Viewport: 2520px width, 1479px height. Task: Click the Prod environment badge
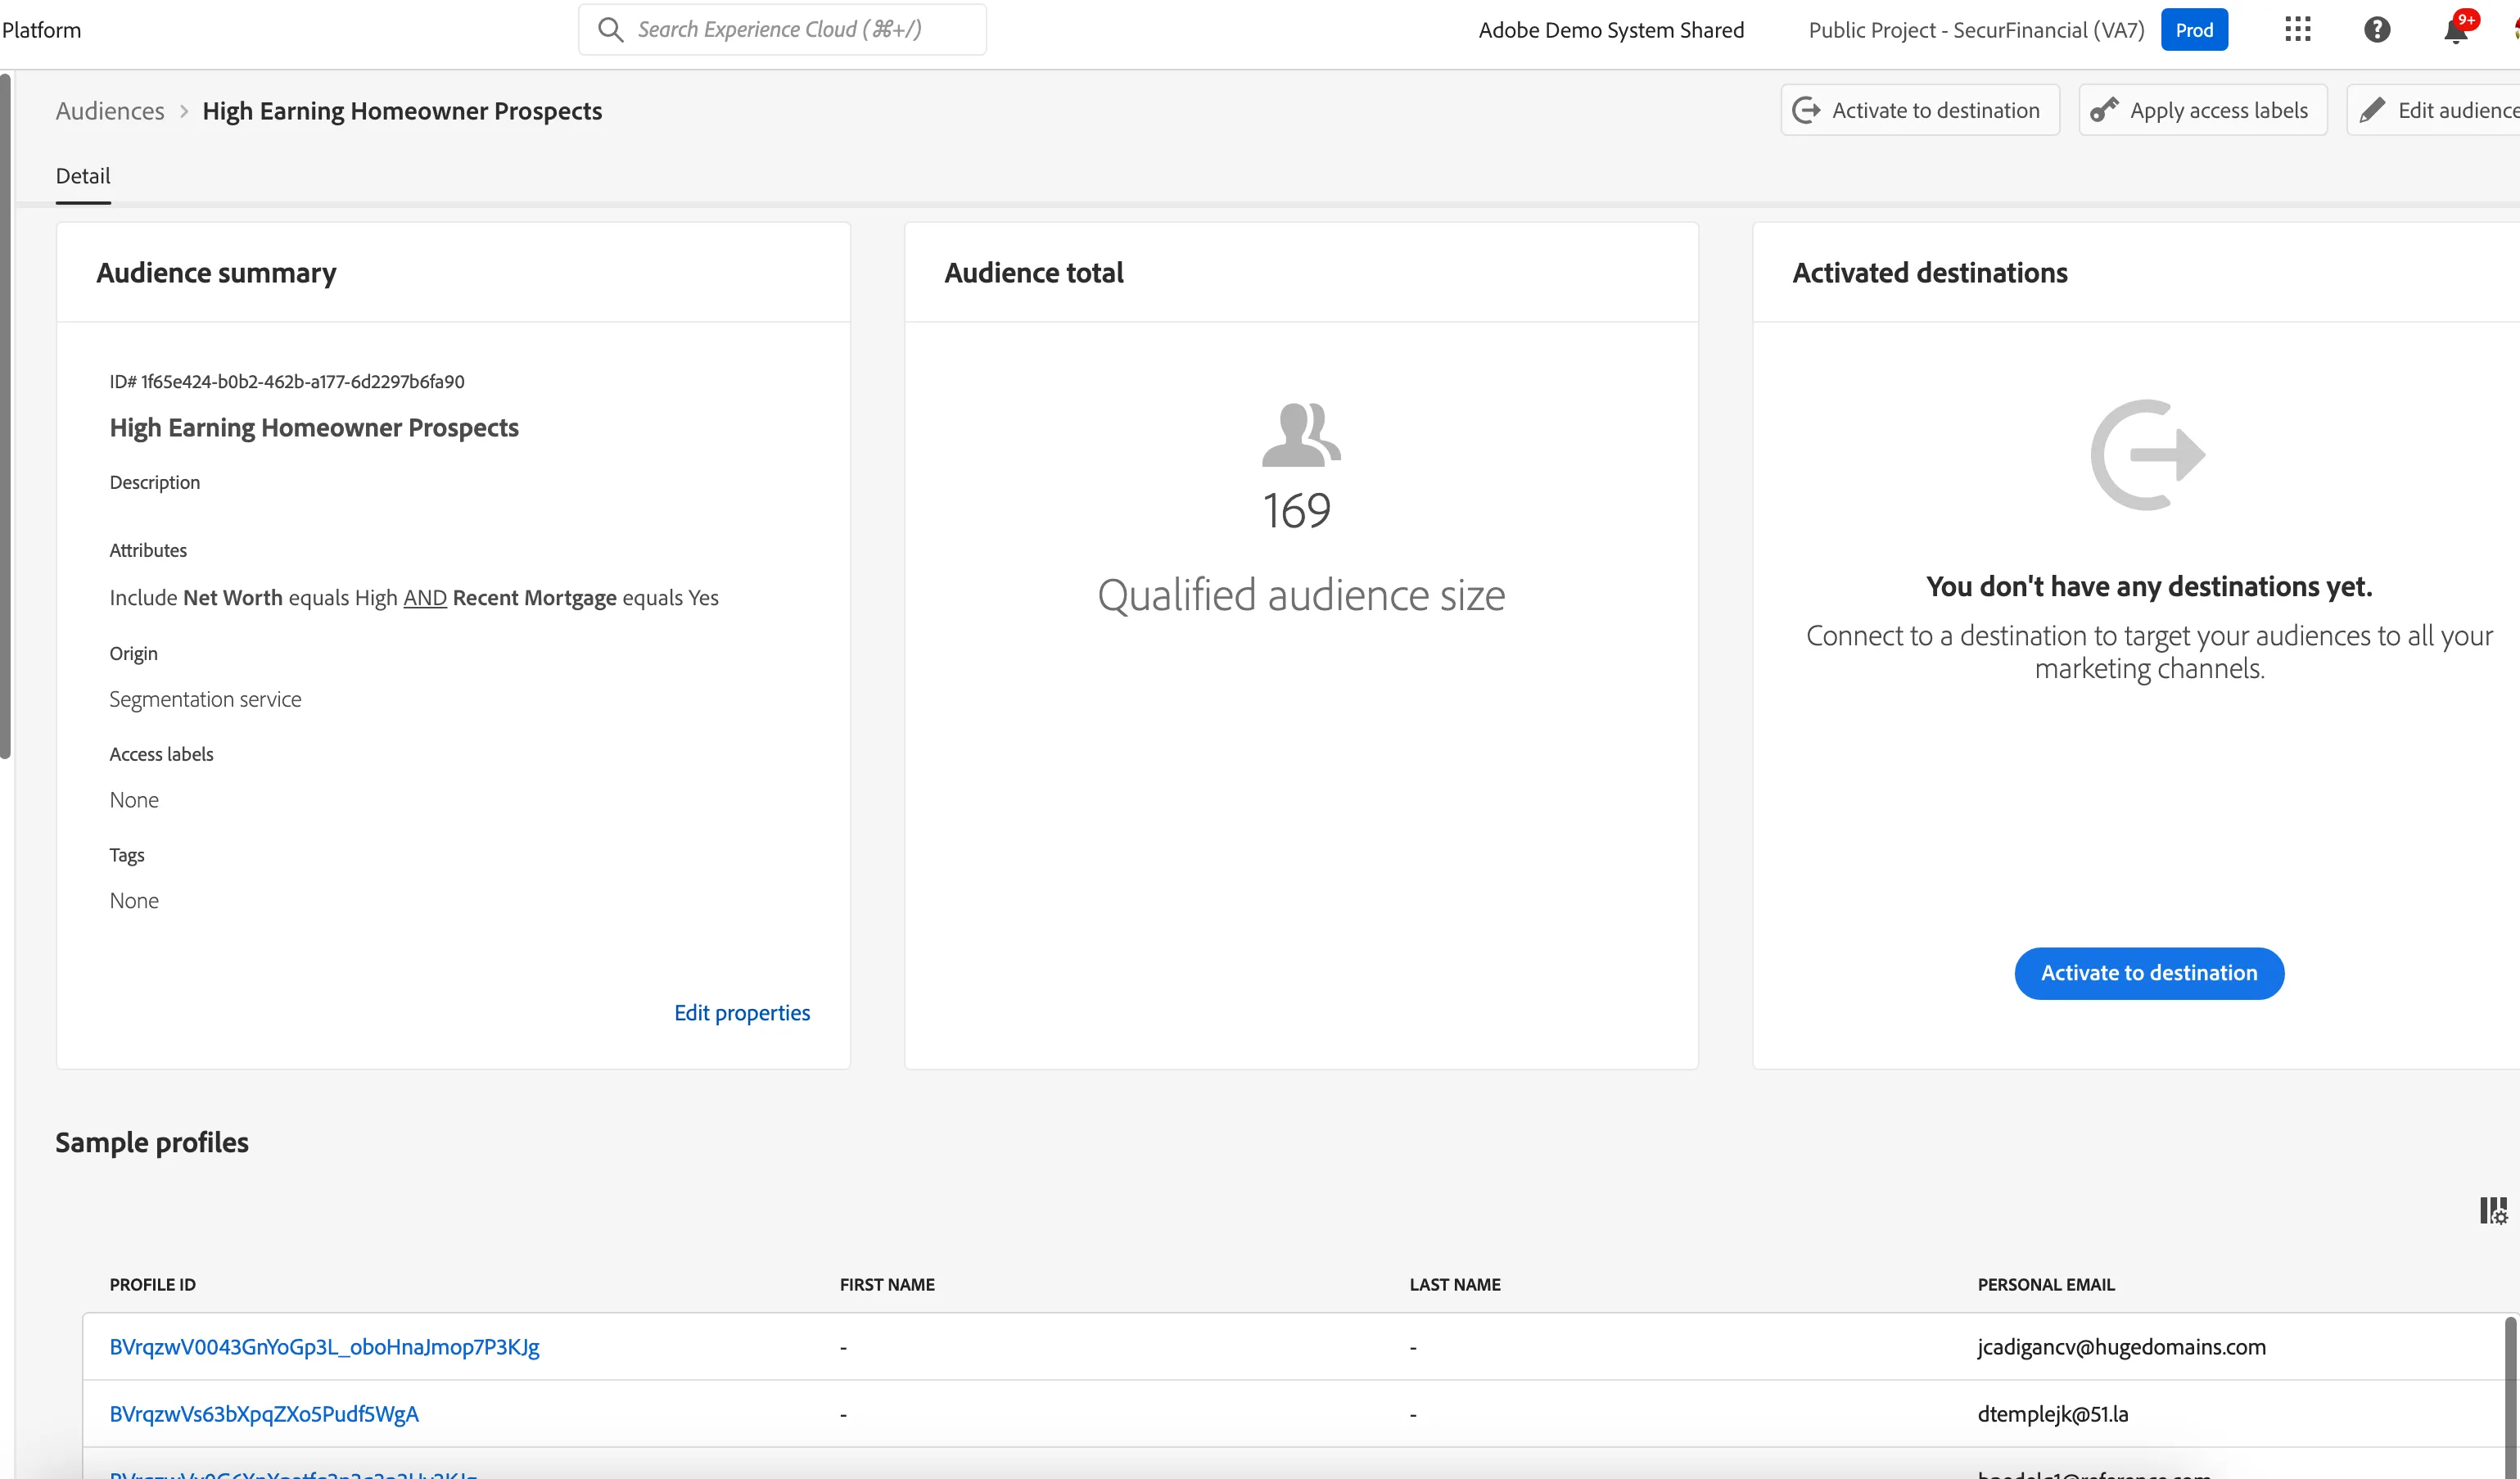[x=2194, y=30]
